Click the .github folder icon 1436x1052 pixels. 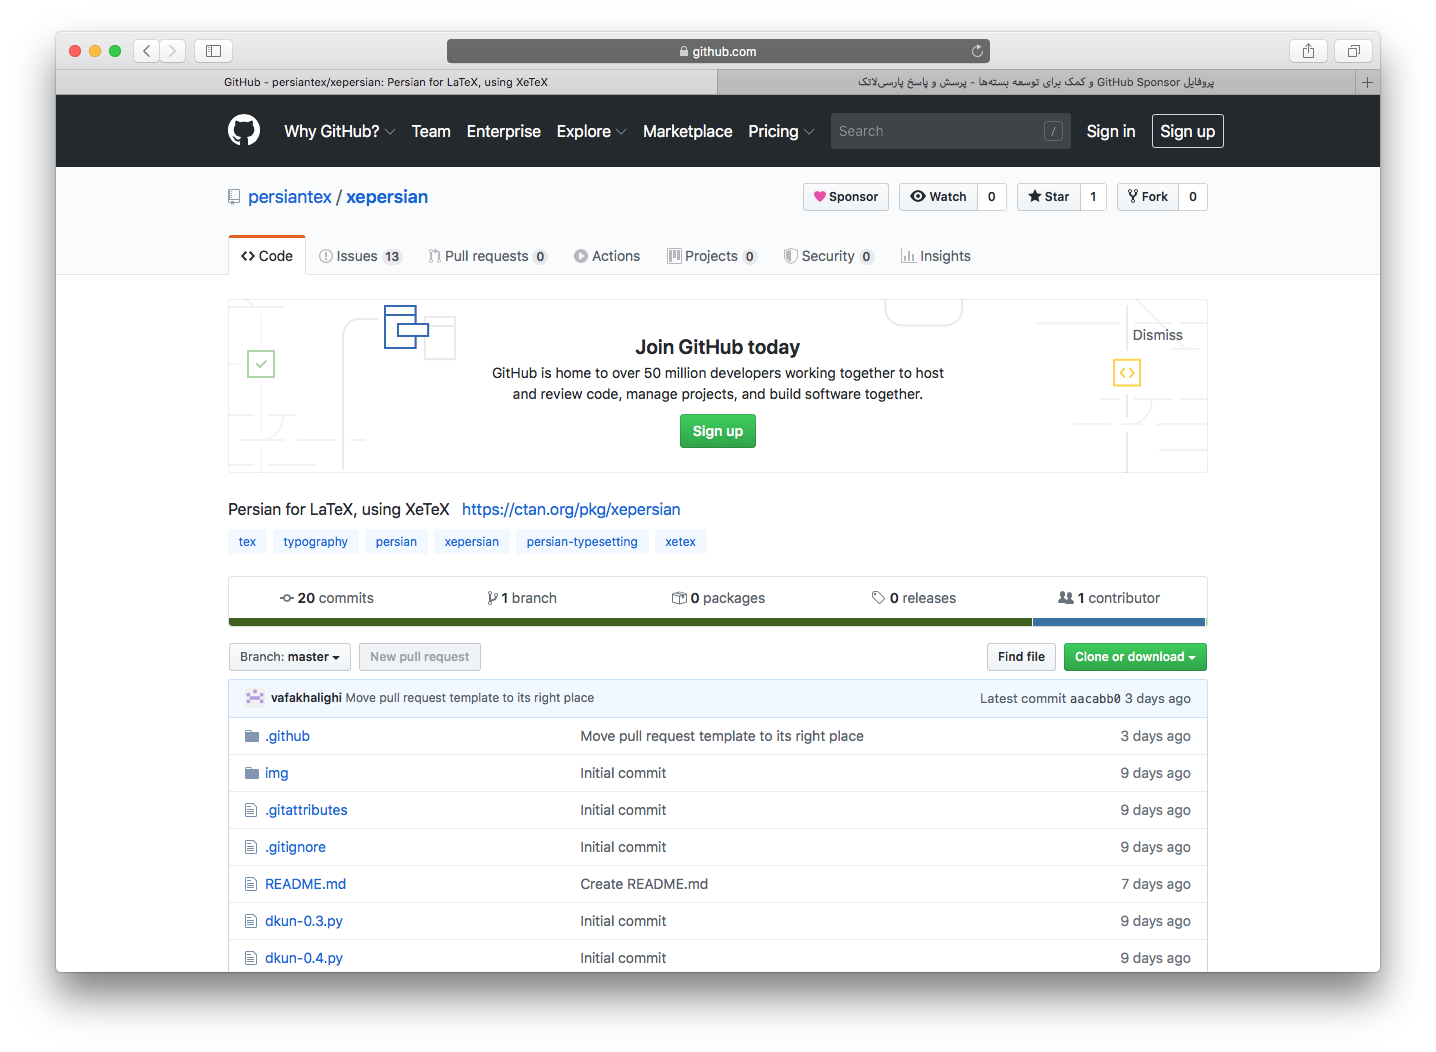click(x=252, y=736)
